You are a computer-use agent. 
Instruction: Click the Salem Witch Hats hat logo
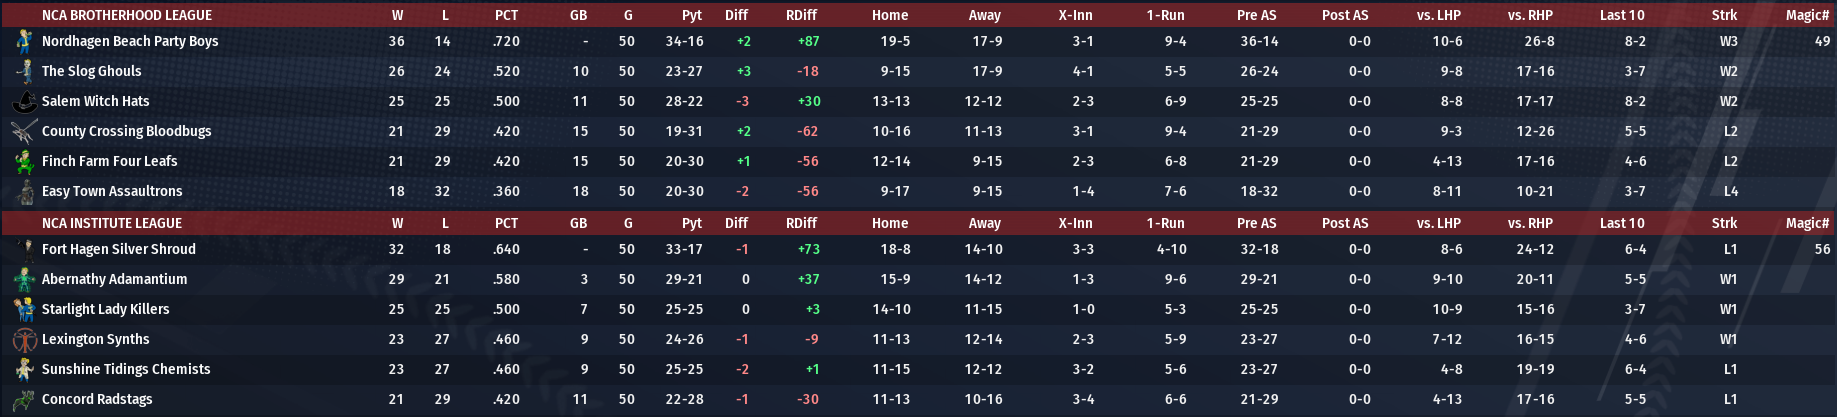(24, 101)
